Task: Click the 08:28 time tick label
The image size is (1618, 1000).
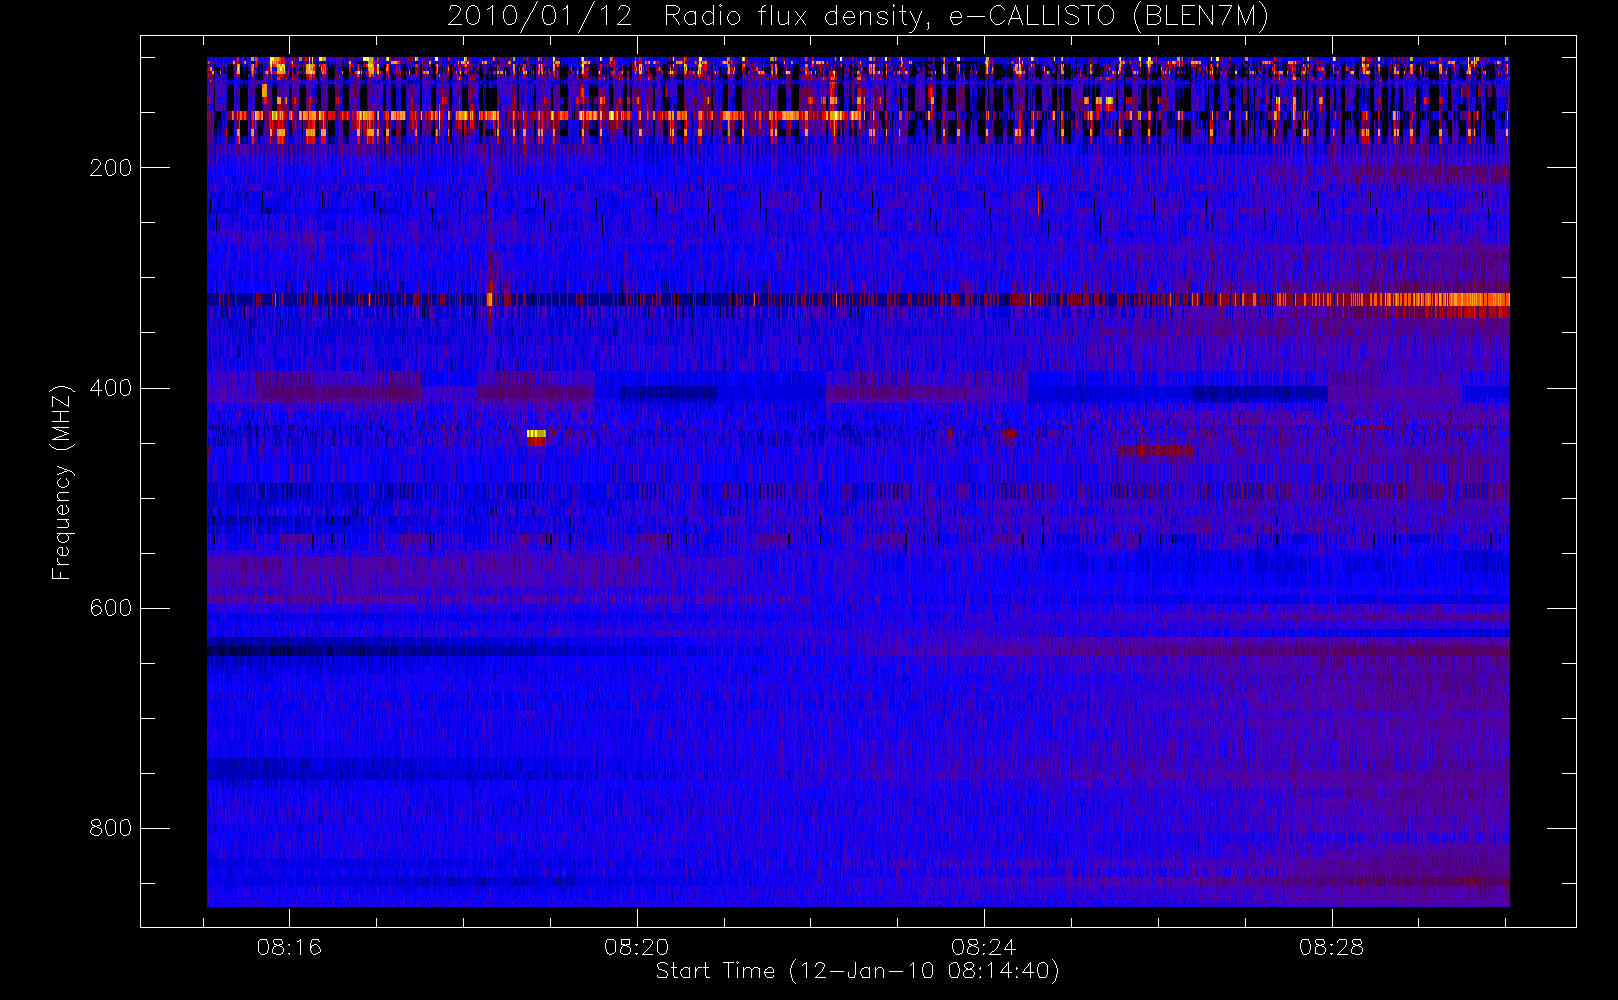Action: (1331, 947)
